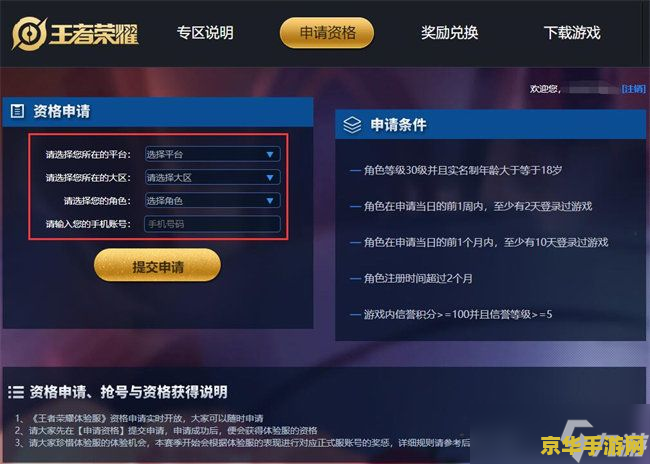Viewport: 650px width, 464px height.
Task: Select the 申请资格 tab
Action: [x=327, y=33]
